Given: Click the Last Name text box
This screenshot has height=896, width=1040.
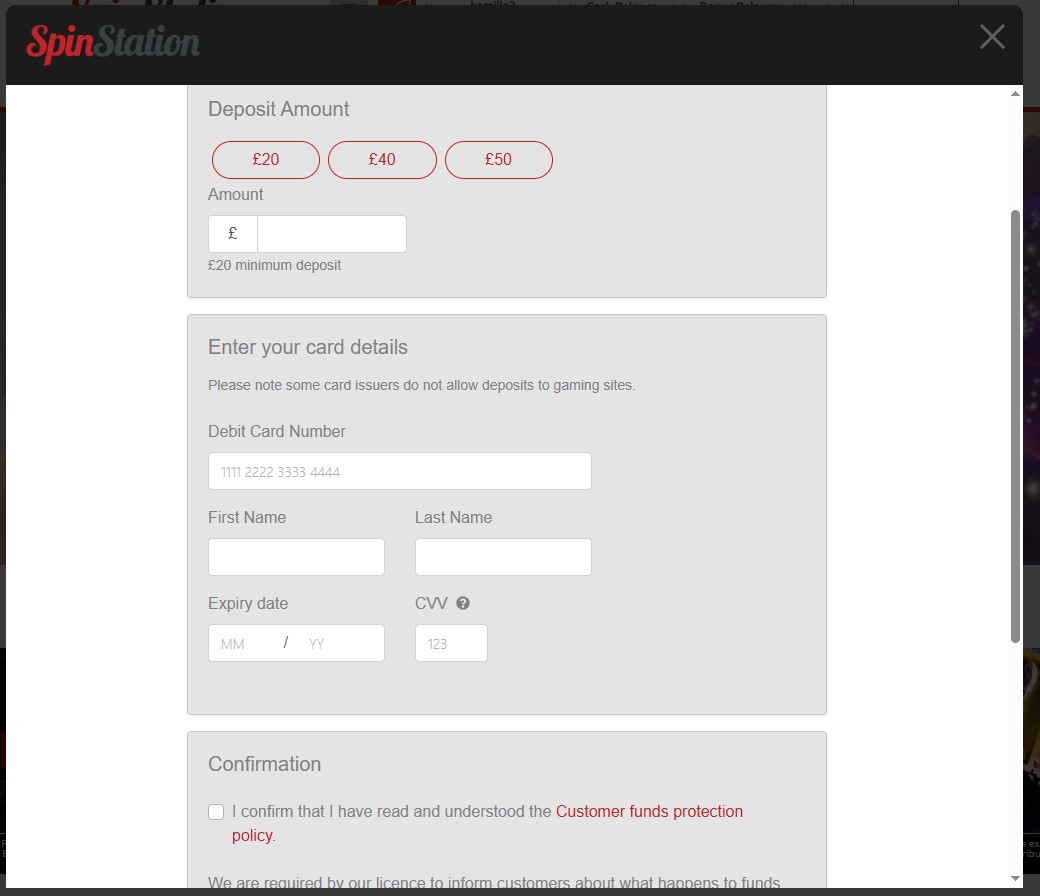Looking at the screenshot, I should coord(503,557).
